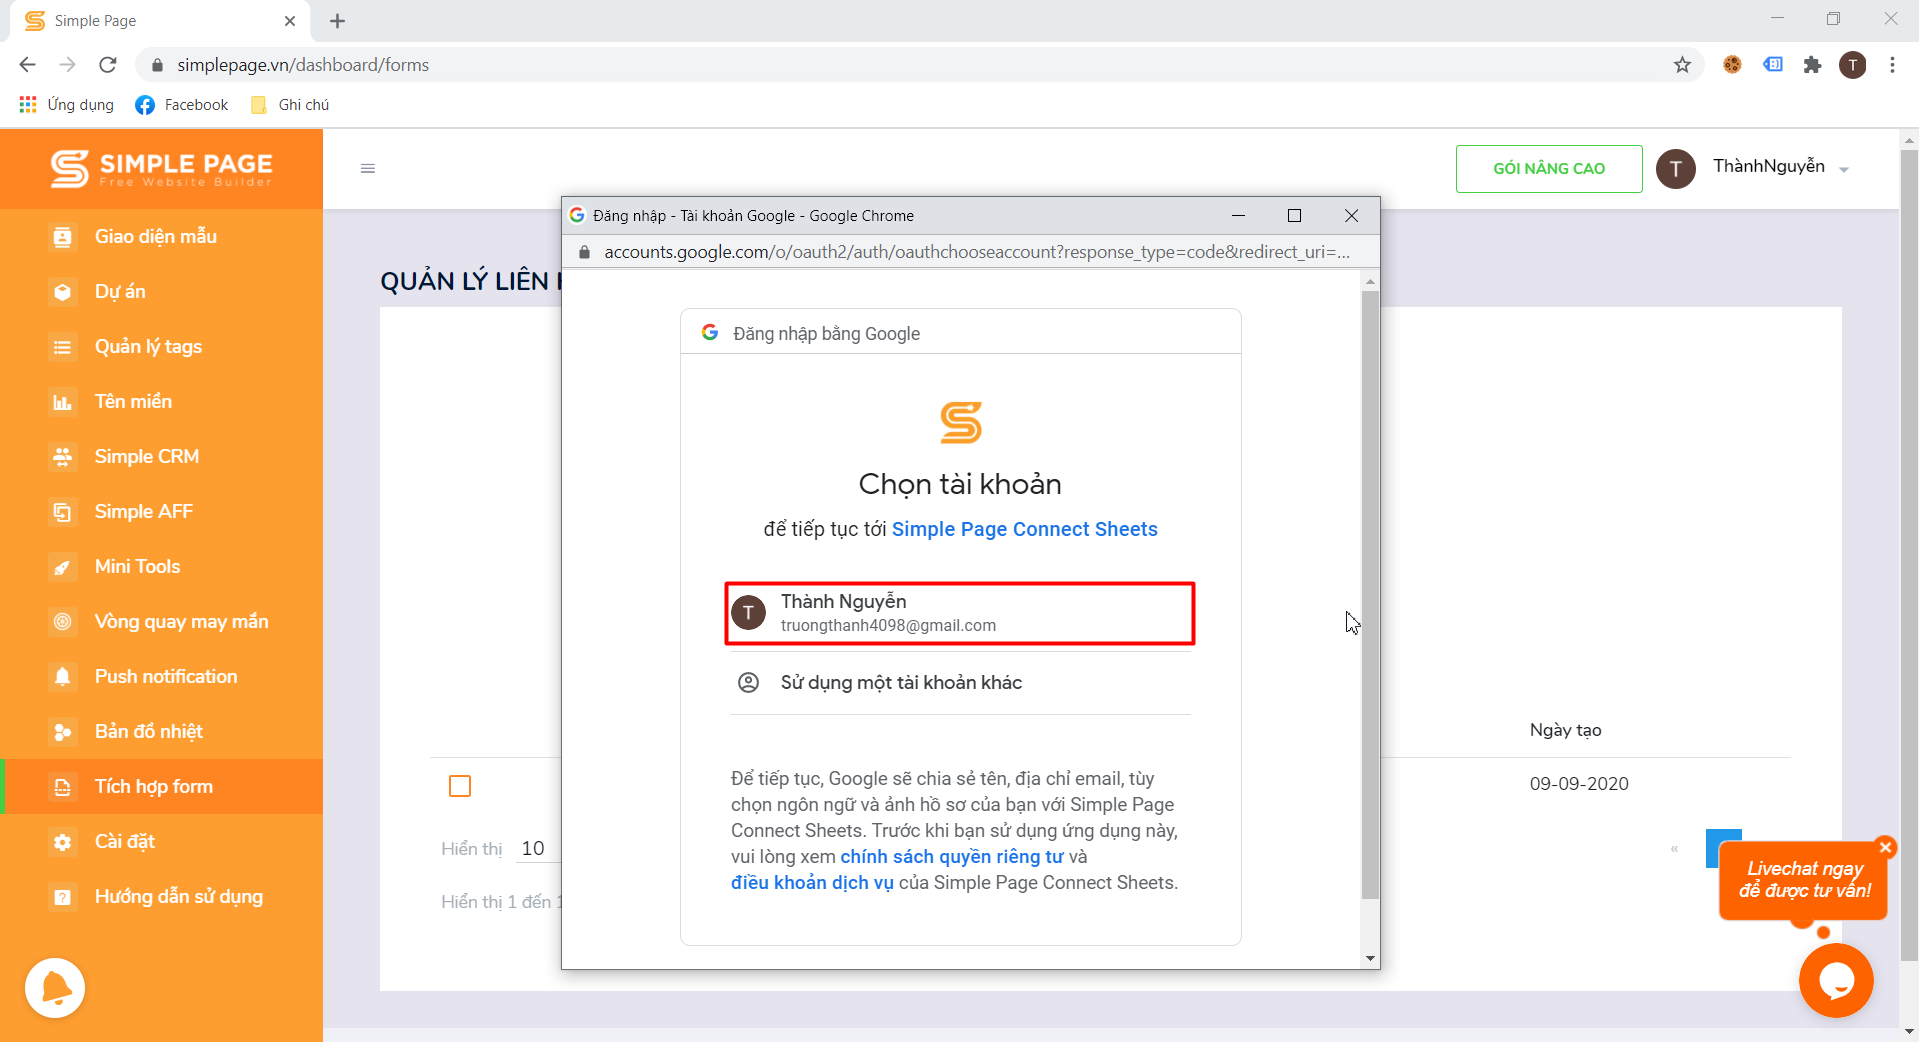Open the Facebook bookmark
Image resolution: width=1919 pixels, height=1042 pixels.
point(182,105)
